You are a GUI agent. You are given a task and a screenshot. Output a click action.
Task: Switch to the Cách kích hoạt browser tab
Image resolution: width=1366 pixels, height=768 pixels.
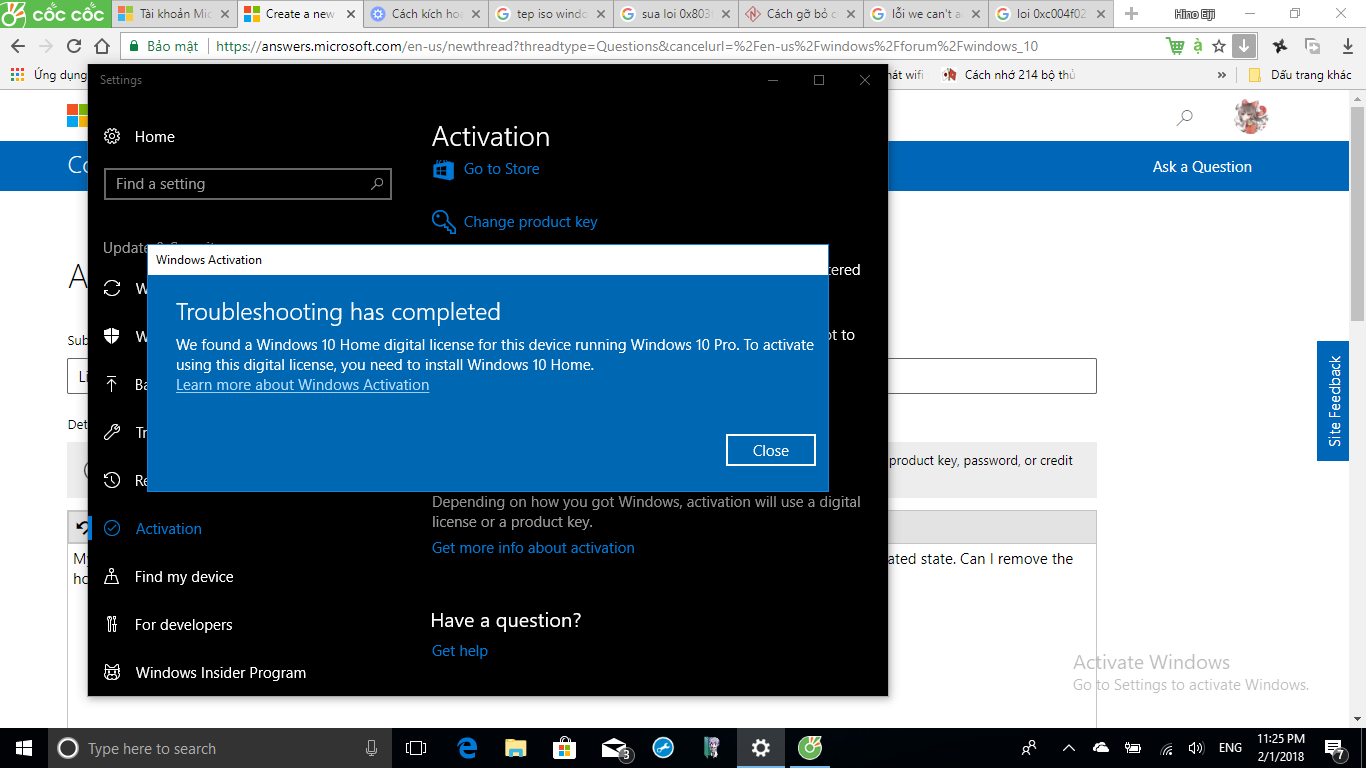(x=424, y=14)
